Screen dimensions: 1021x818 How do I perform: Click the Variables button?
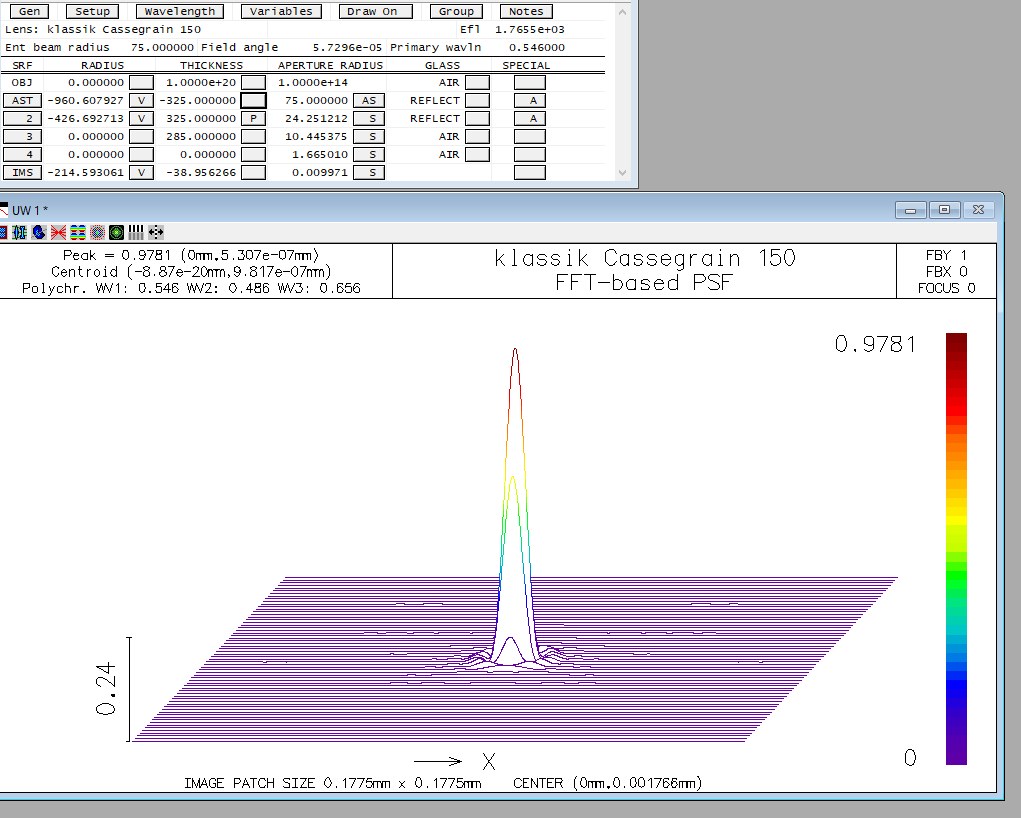(x=281, y=11)
